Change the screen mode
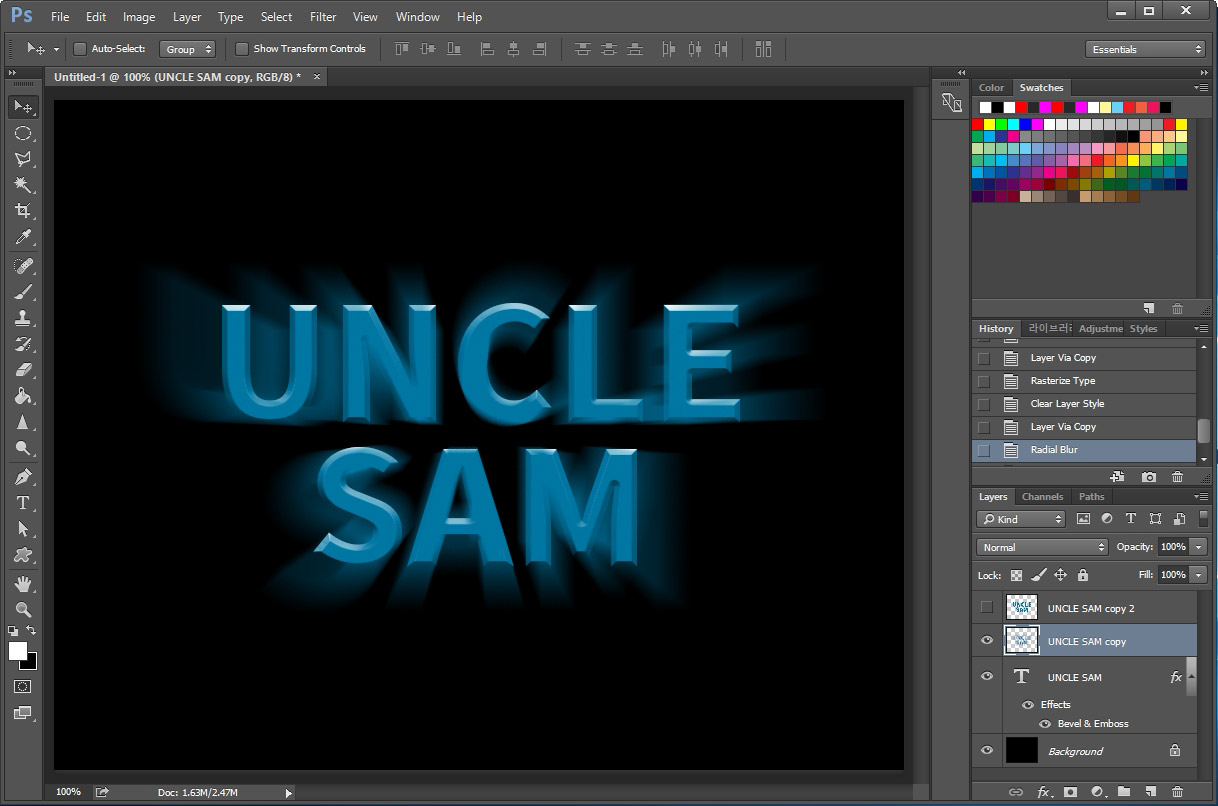Viewport: 1218px width, 806px height. (23, 713)
